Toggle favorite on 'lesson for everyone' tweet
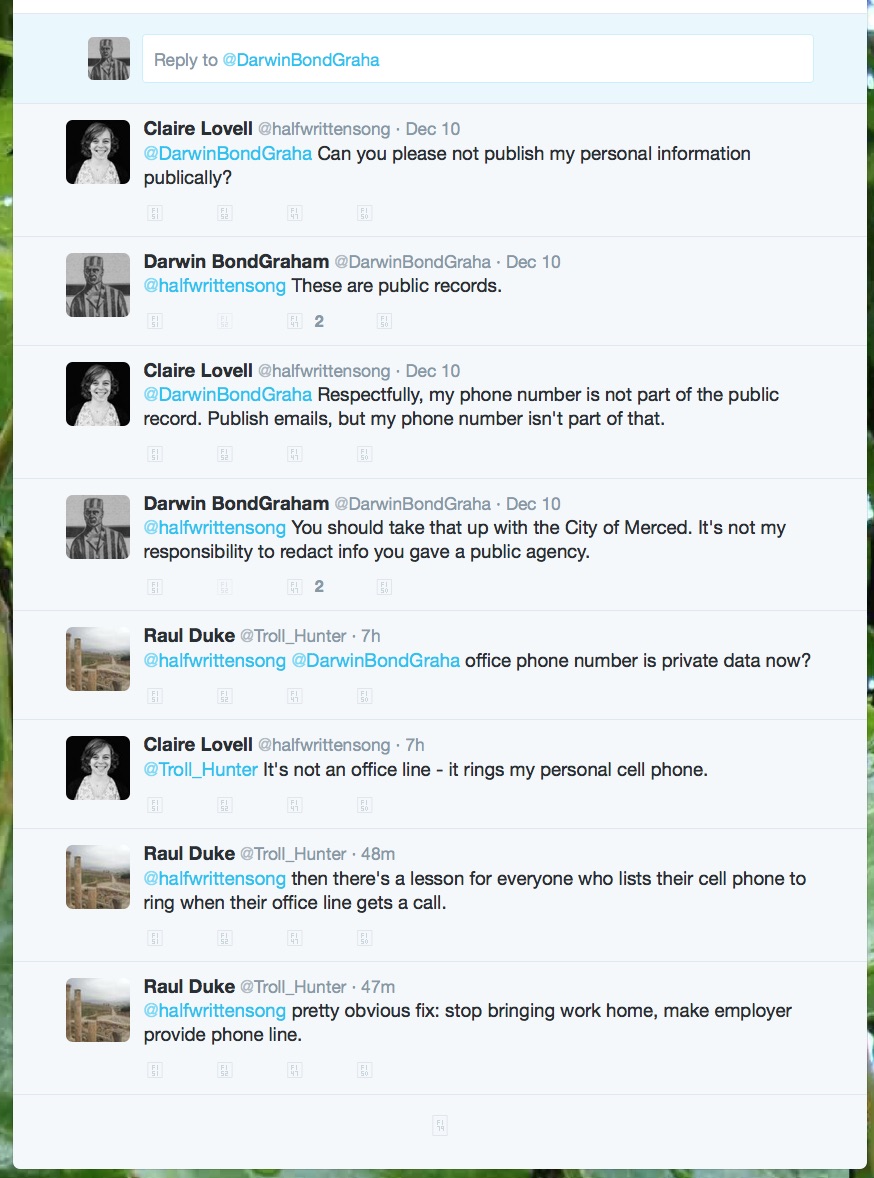Screen dimensions: 874x1178 coord(295,938)
